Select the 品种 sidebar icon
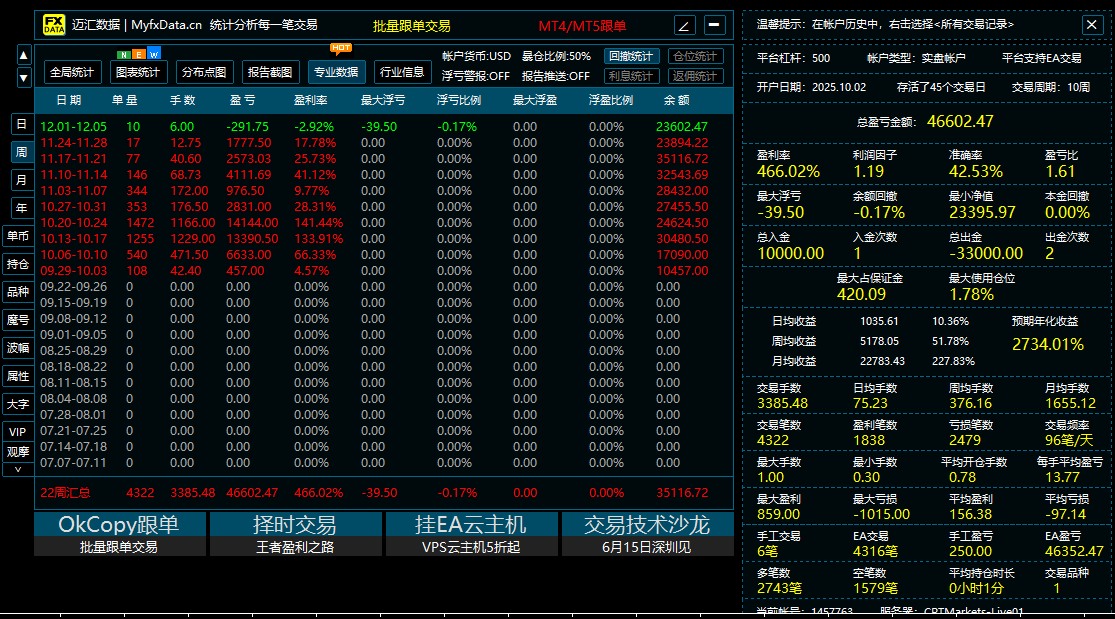The height and width of the screenshot is (619, 1115). click(x=17, y=292)
